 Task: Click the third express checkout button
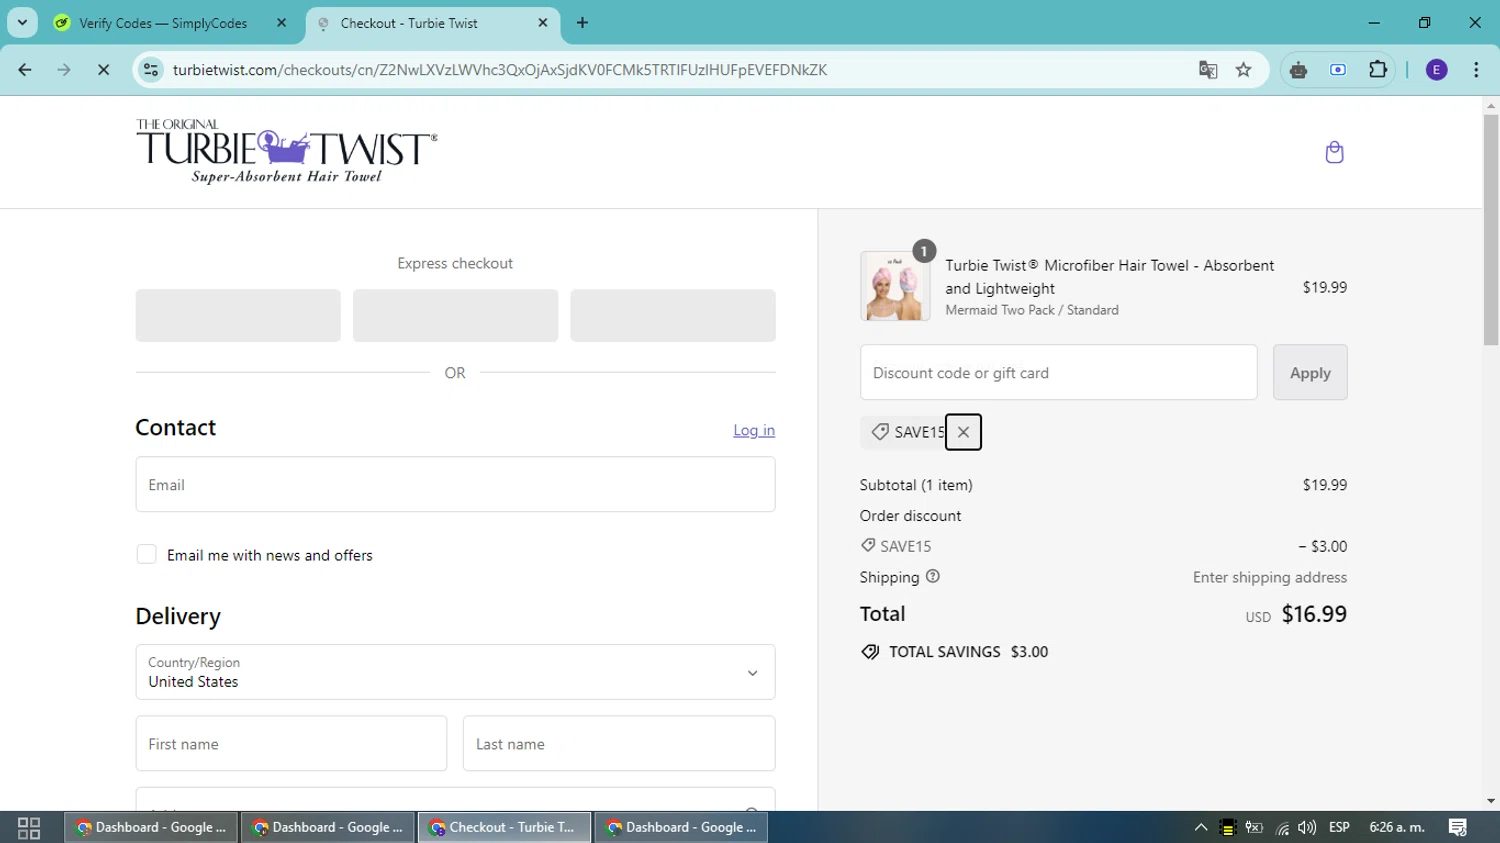[673, 316]
